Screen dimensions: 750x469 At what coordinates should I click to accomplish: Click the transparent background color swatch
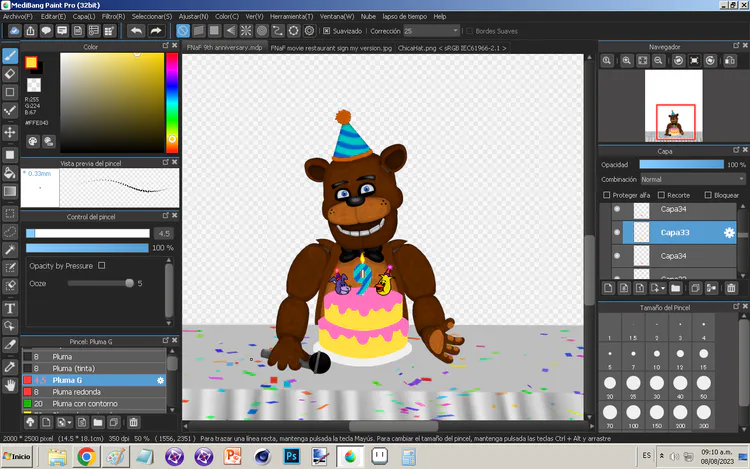pyautogui.click(x=34, y=85)
